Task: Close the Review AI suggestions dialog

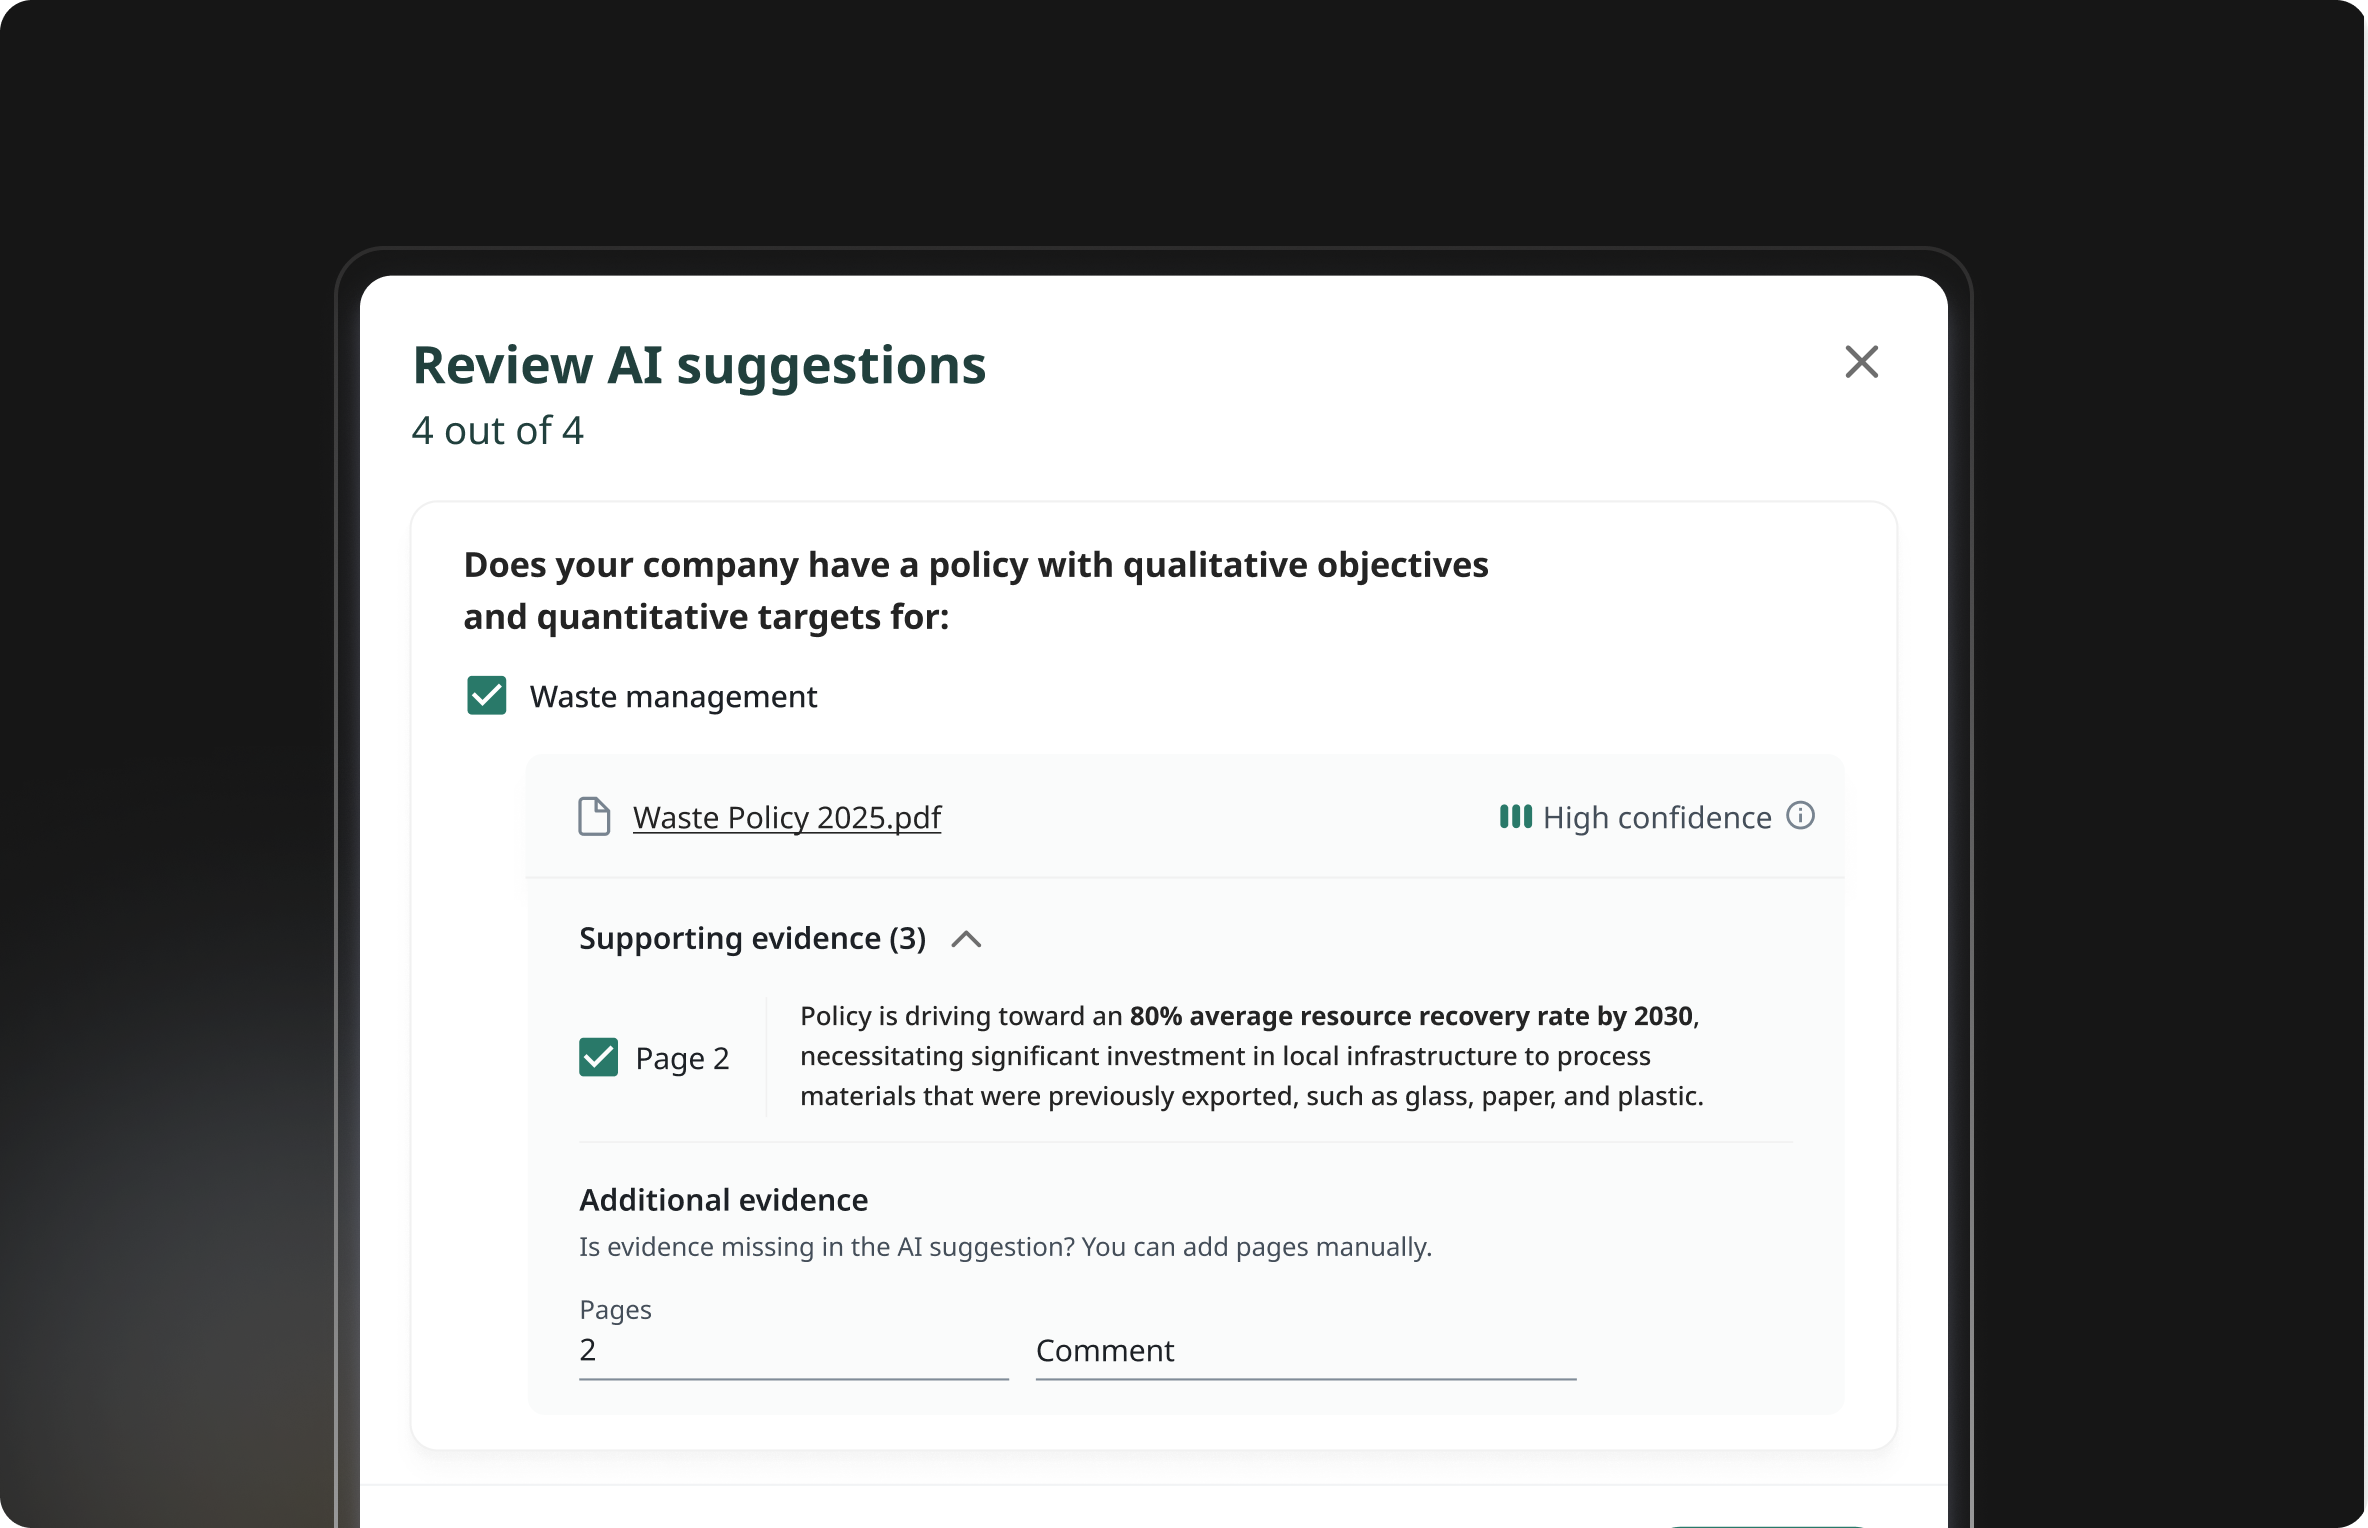Action: click(x=1861, y=362)
